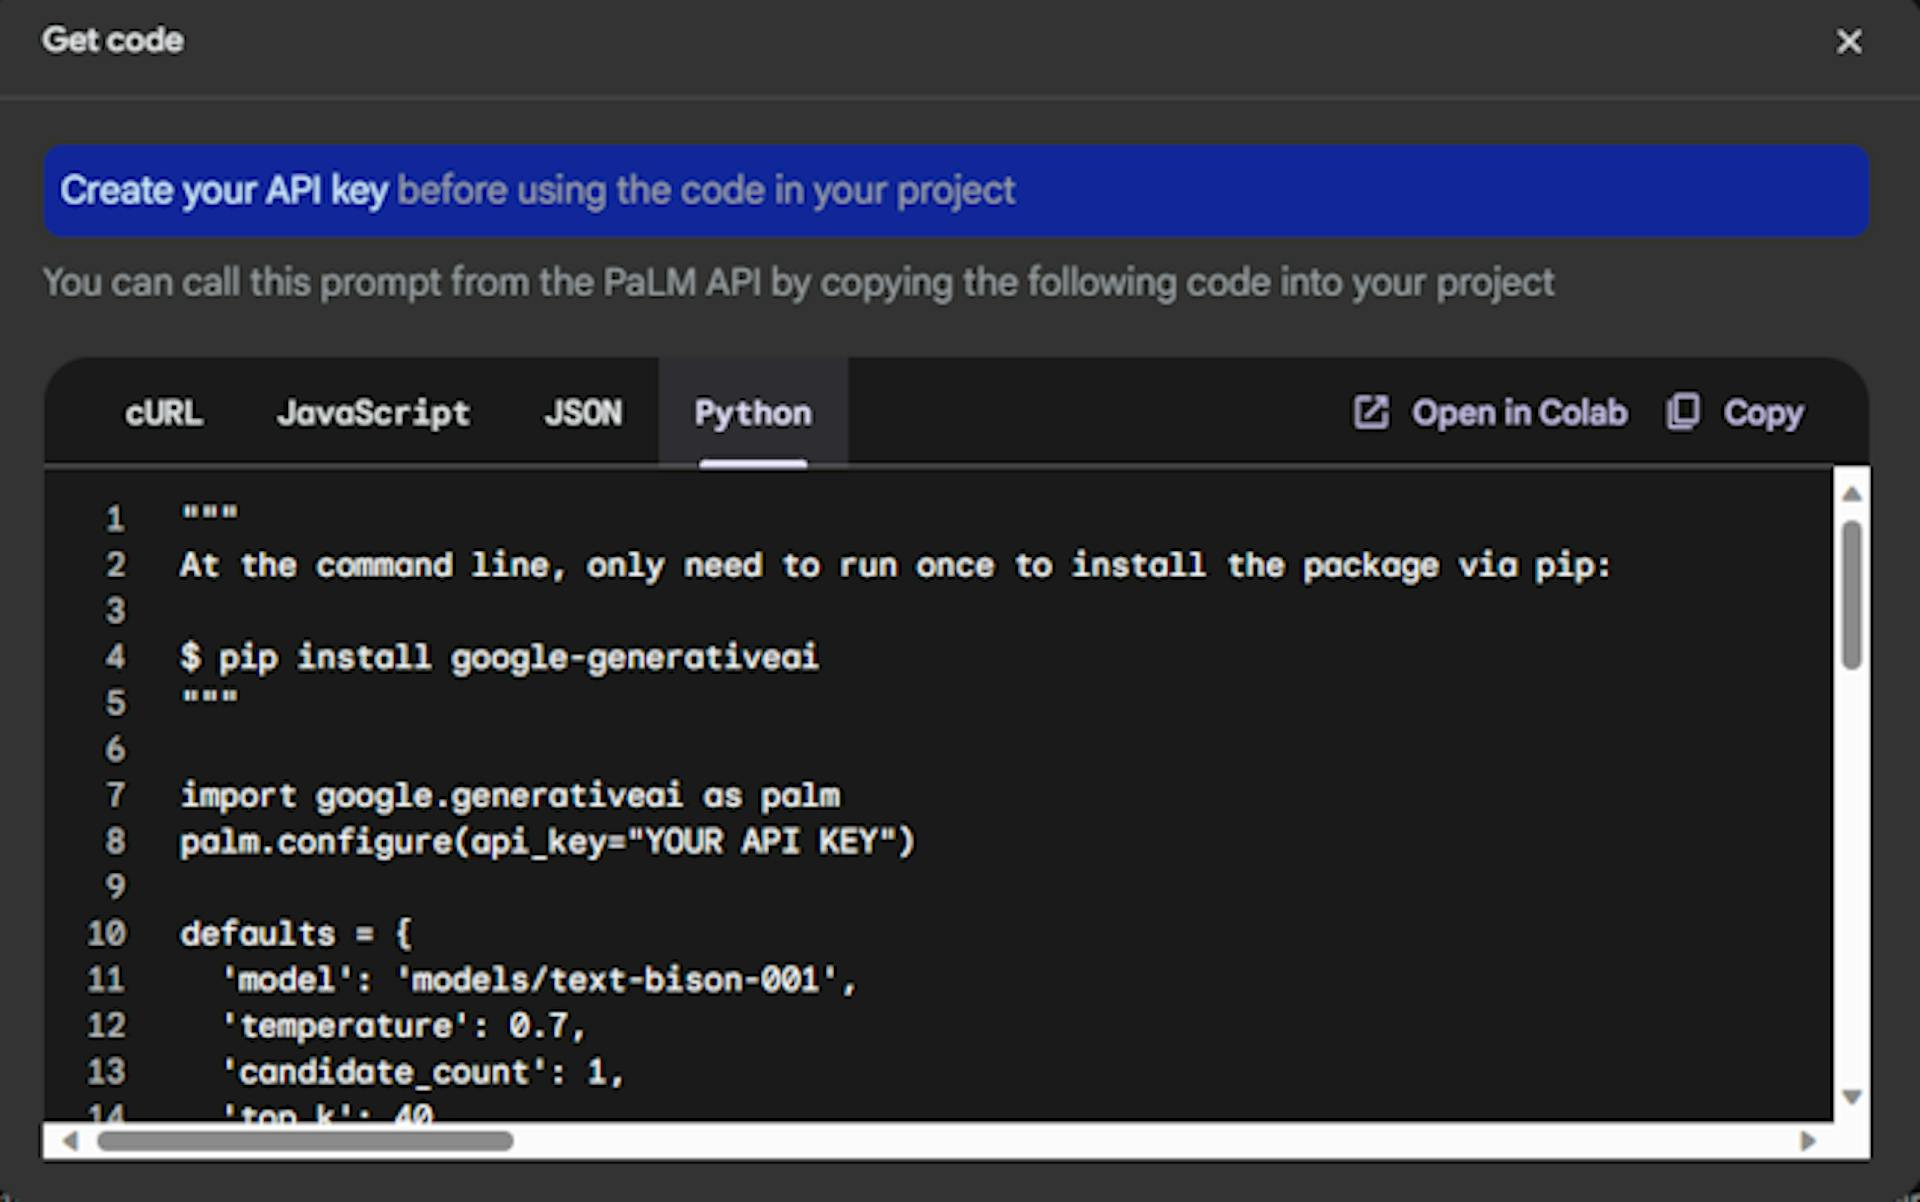Click the pip install command line
Screen dimensions: 1920x1202
[x=500, y=656]
